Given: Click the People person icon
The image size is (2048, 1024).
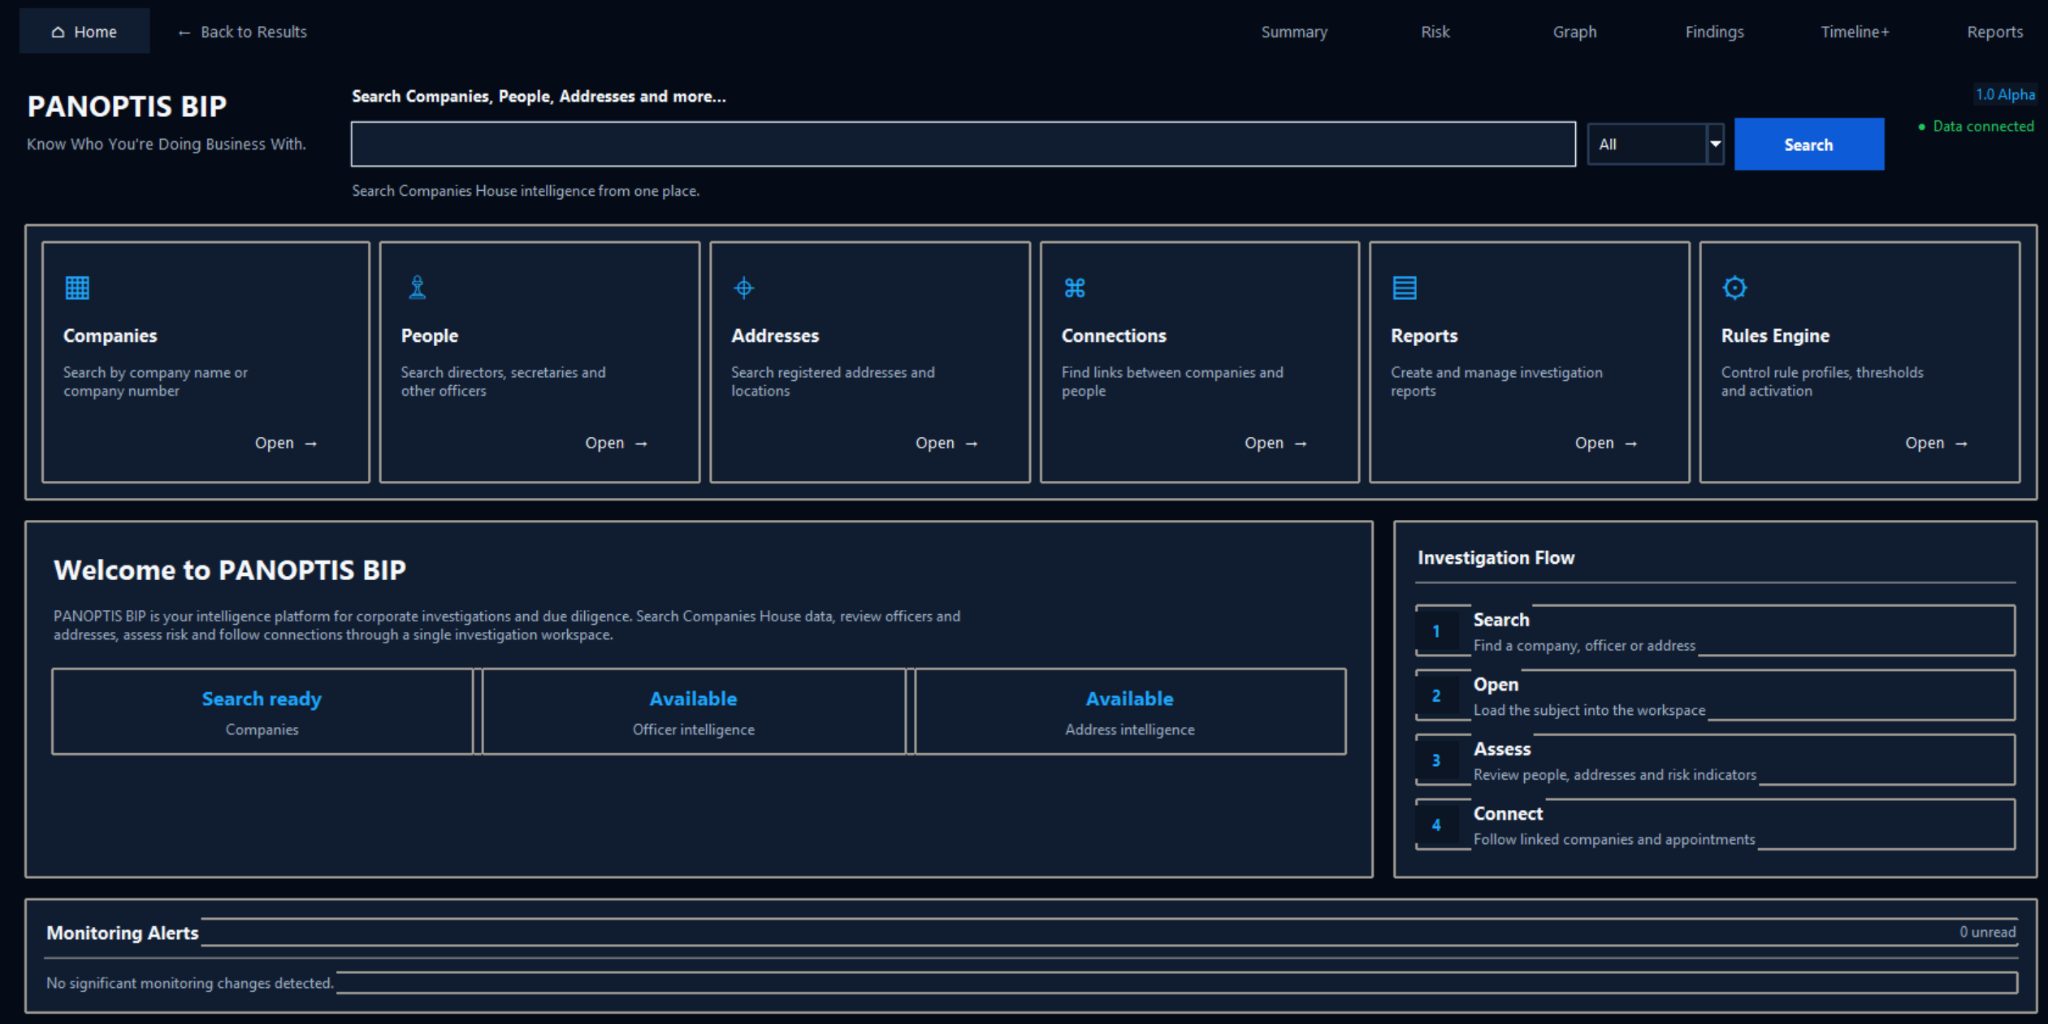Looking at the screenshot, I should click(x=418, y=288).
